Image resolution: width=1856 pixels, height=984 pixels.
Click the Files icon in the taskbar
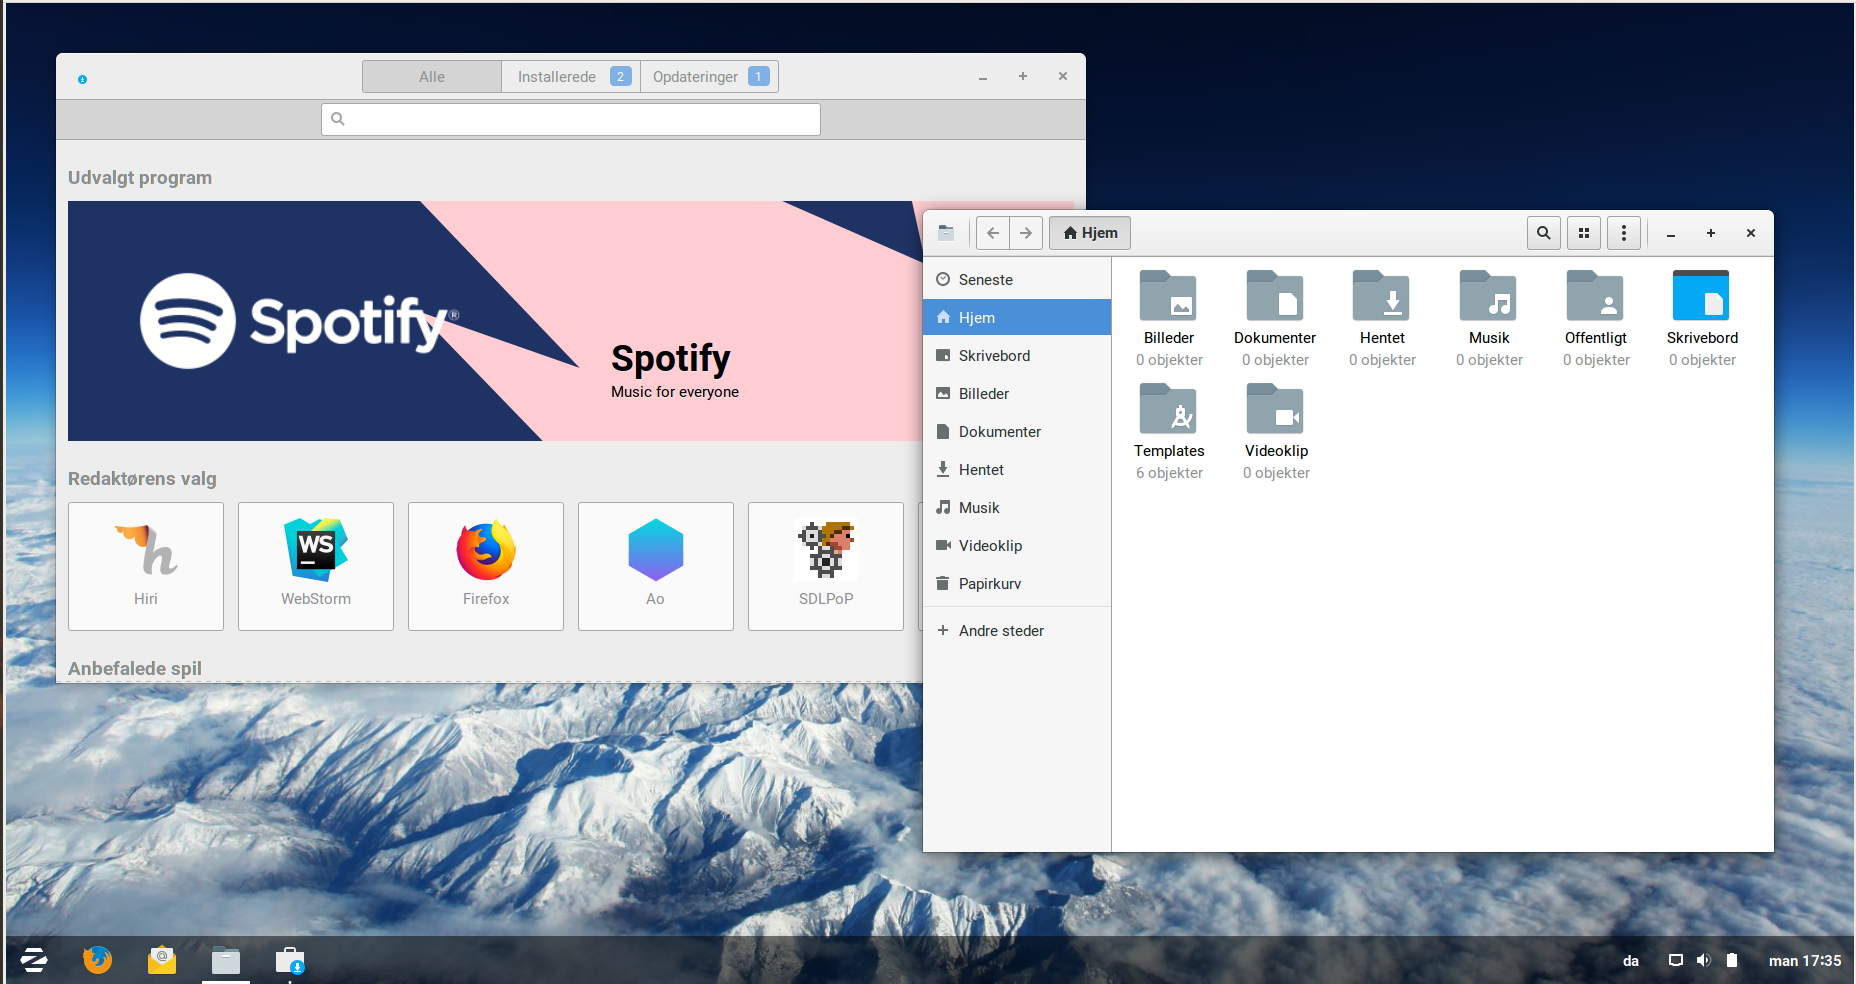226,960
